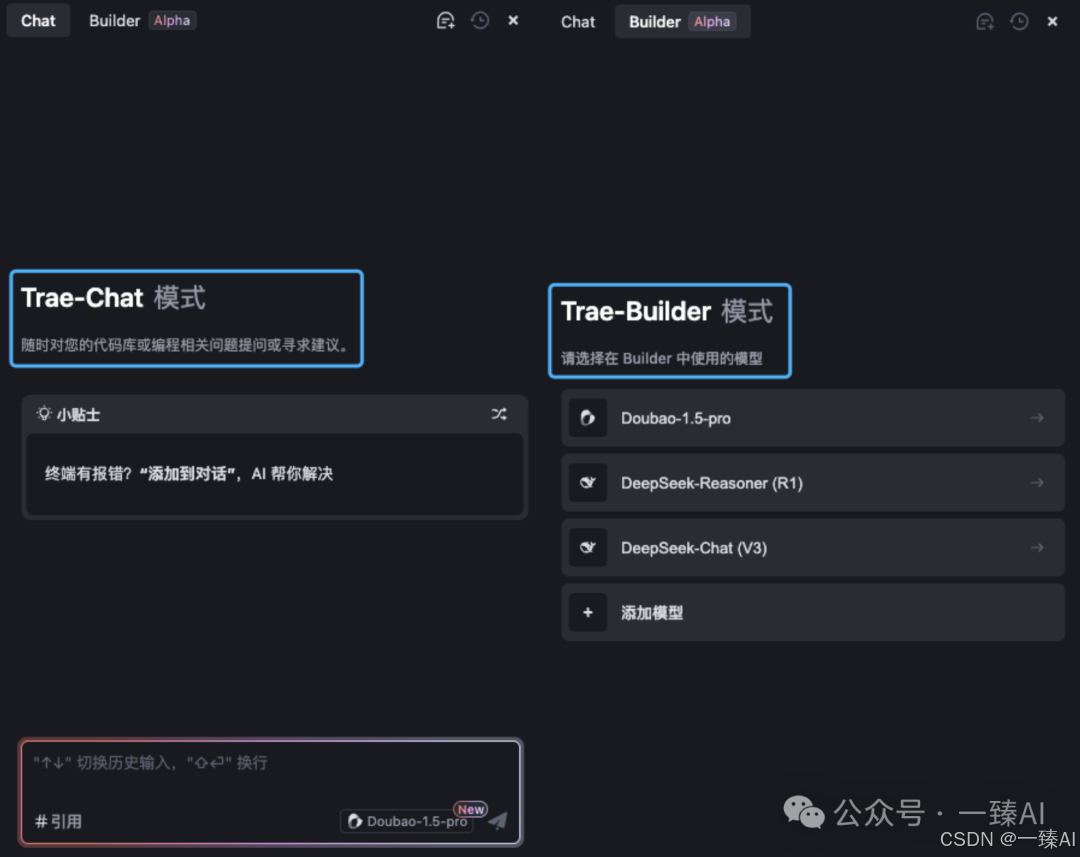
Task: Click the plus icon beside 添加模型
Action: [588, 612]
